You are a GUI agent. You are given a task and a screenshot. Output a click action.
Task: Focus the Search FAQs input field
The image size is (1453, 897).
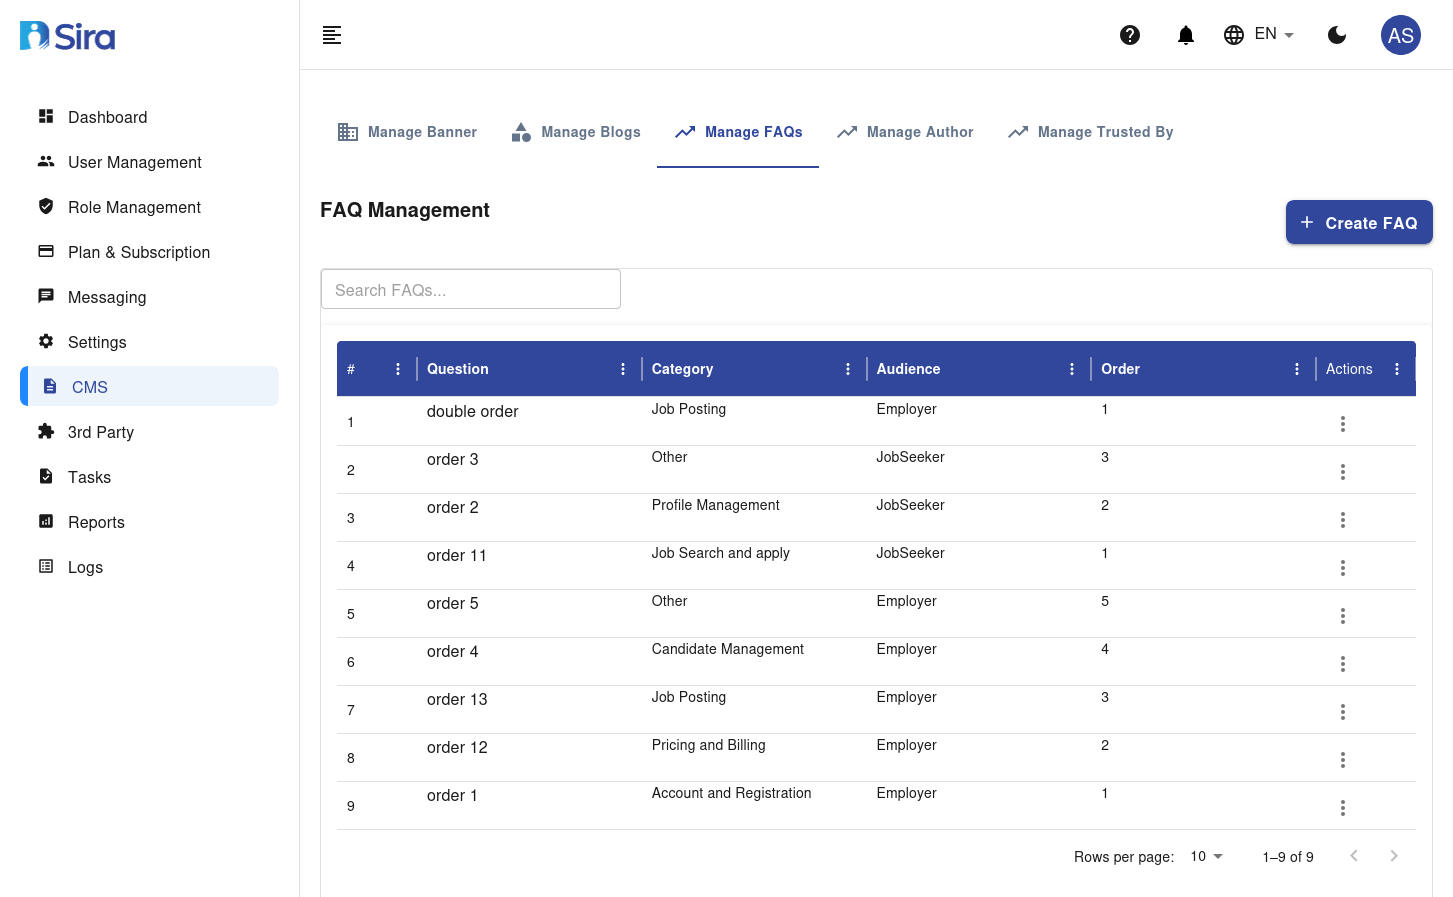(470, 290)
